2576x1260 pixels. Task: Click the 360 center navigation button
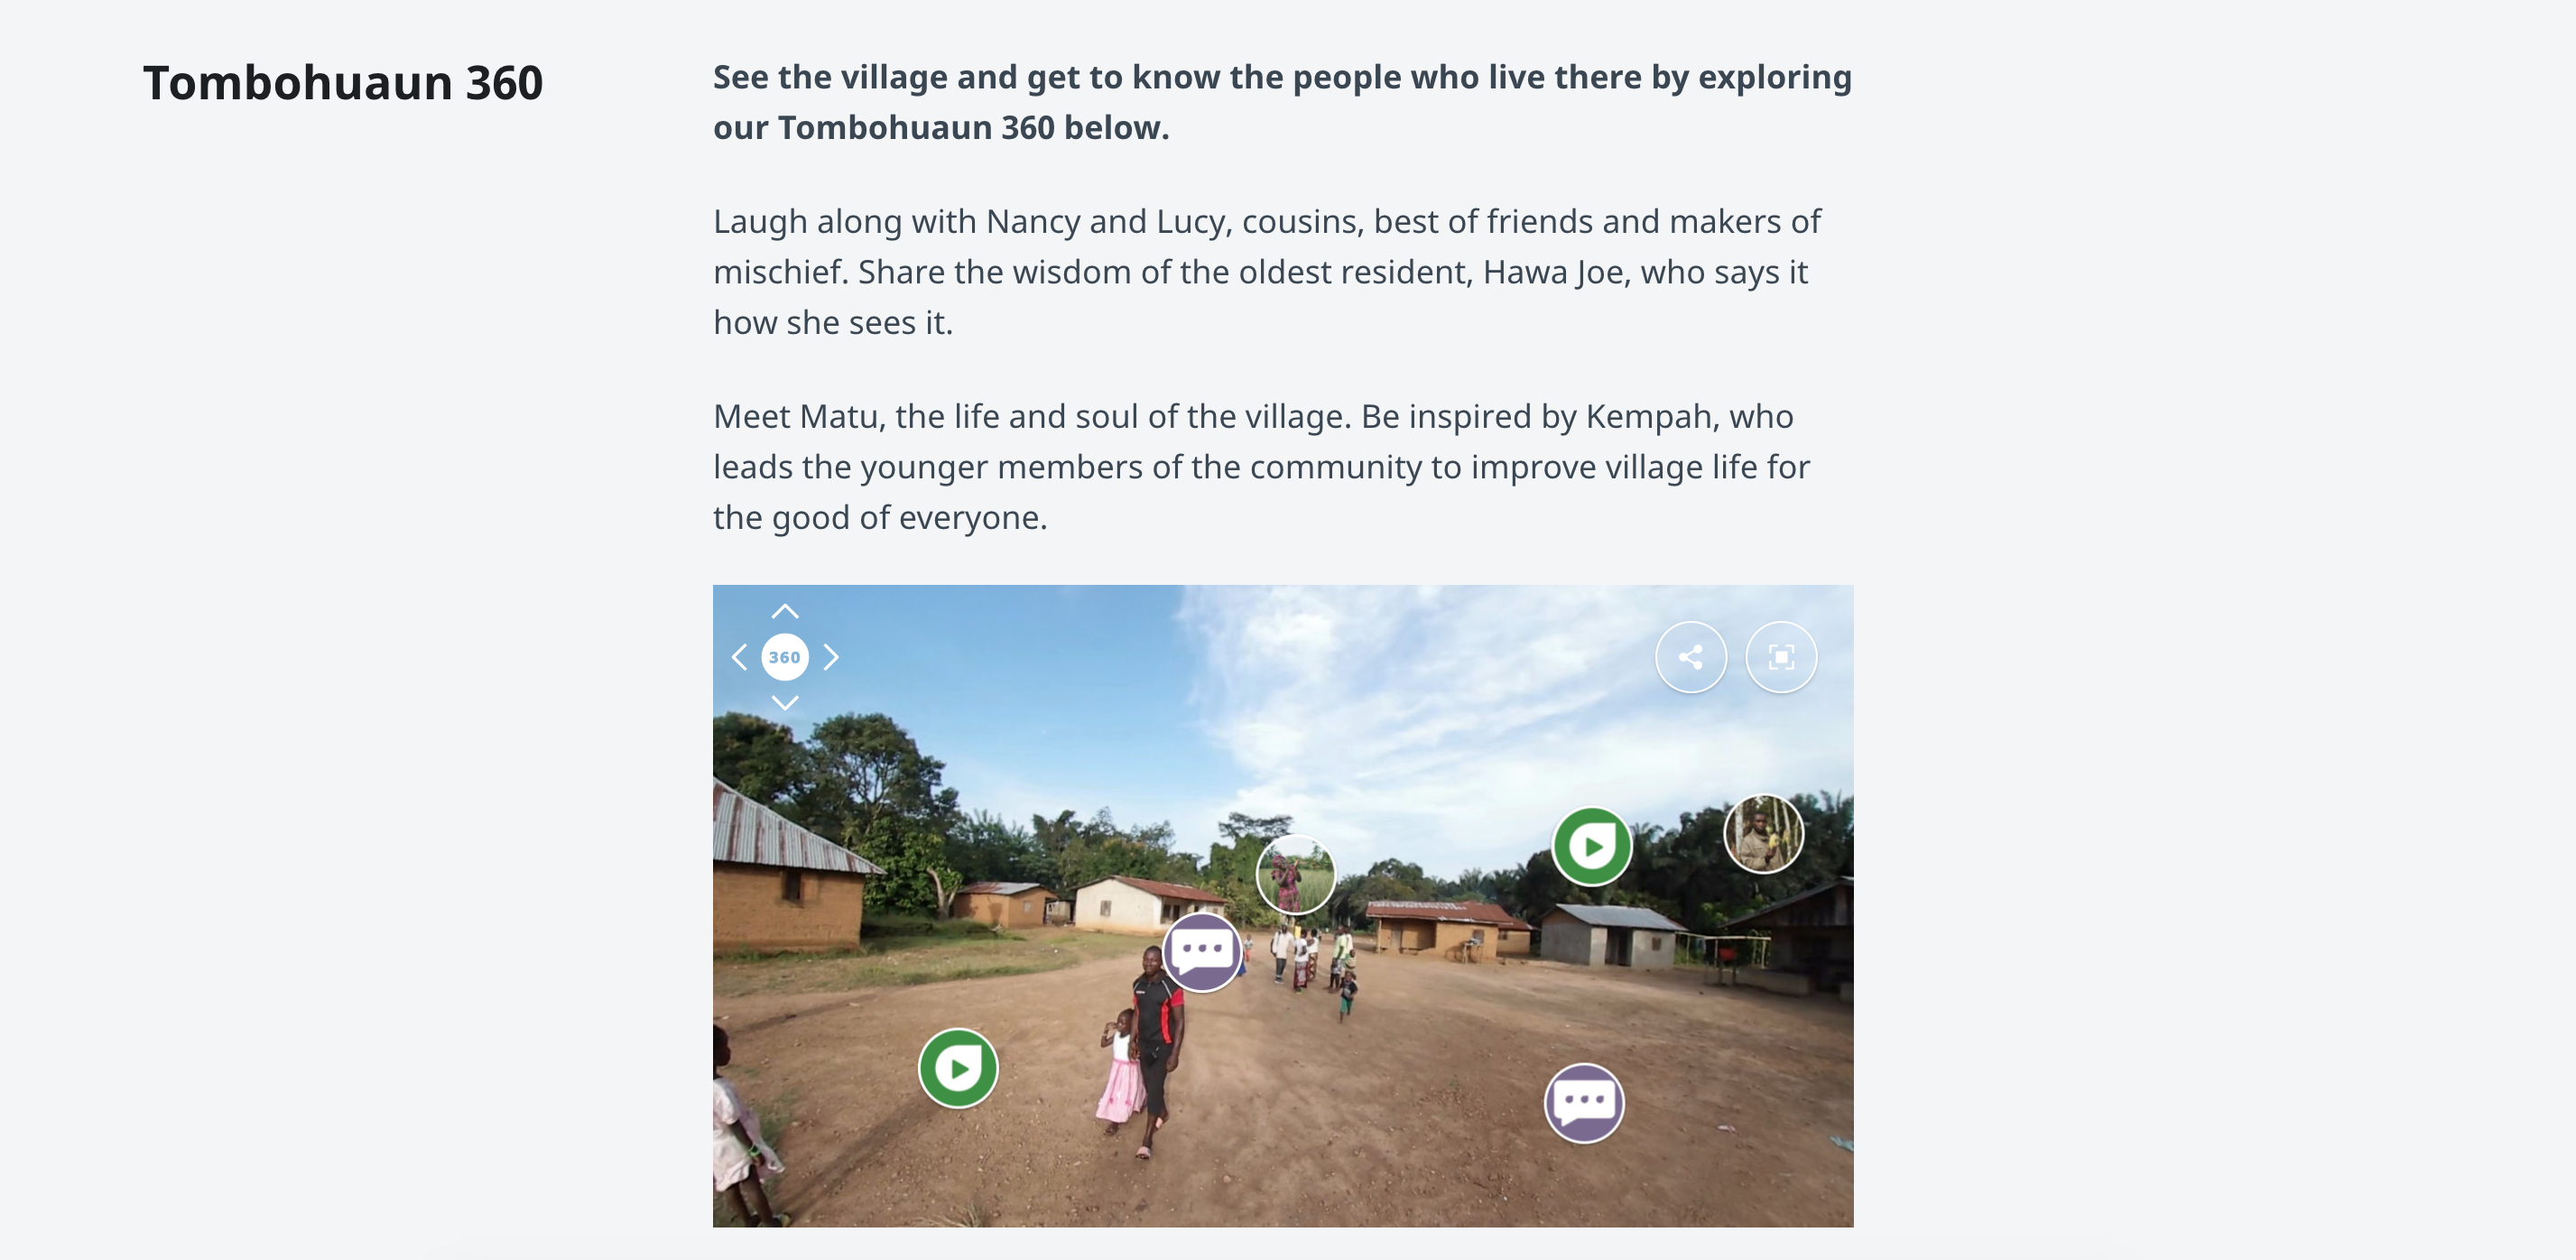[784, 657]
